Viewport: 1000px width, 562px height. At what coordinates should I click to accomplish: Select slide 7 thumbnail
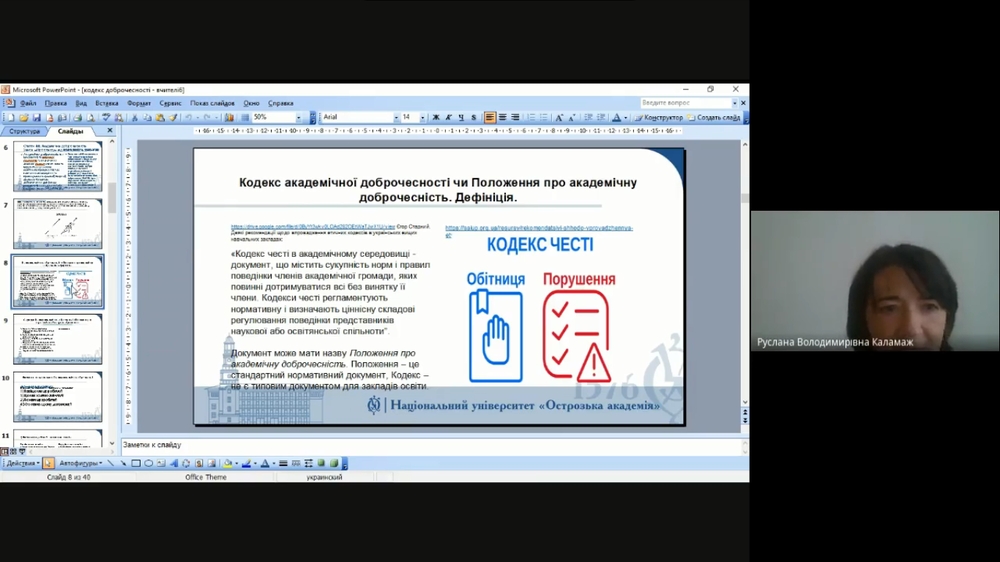pos(57,223)
